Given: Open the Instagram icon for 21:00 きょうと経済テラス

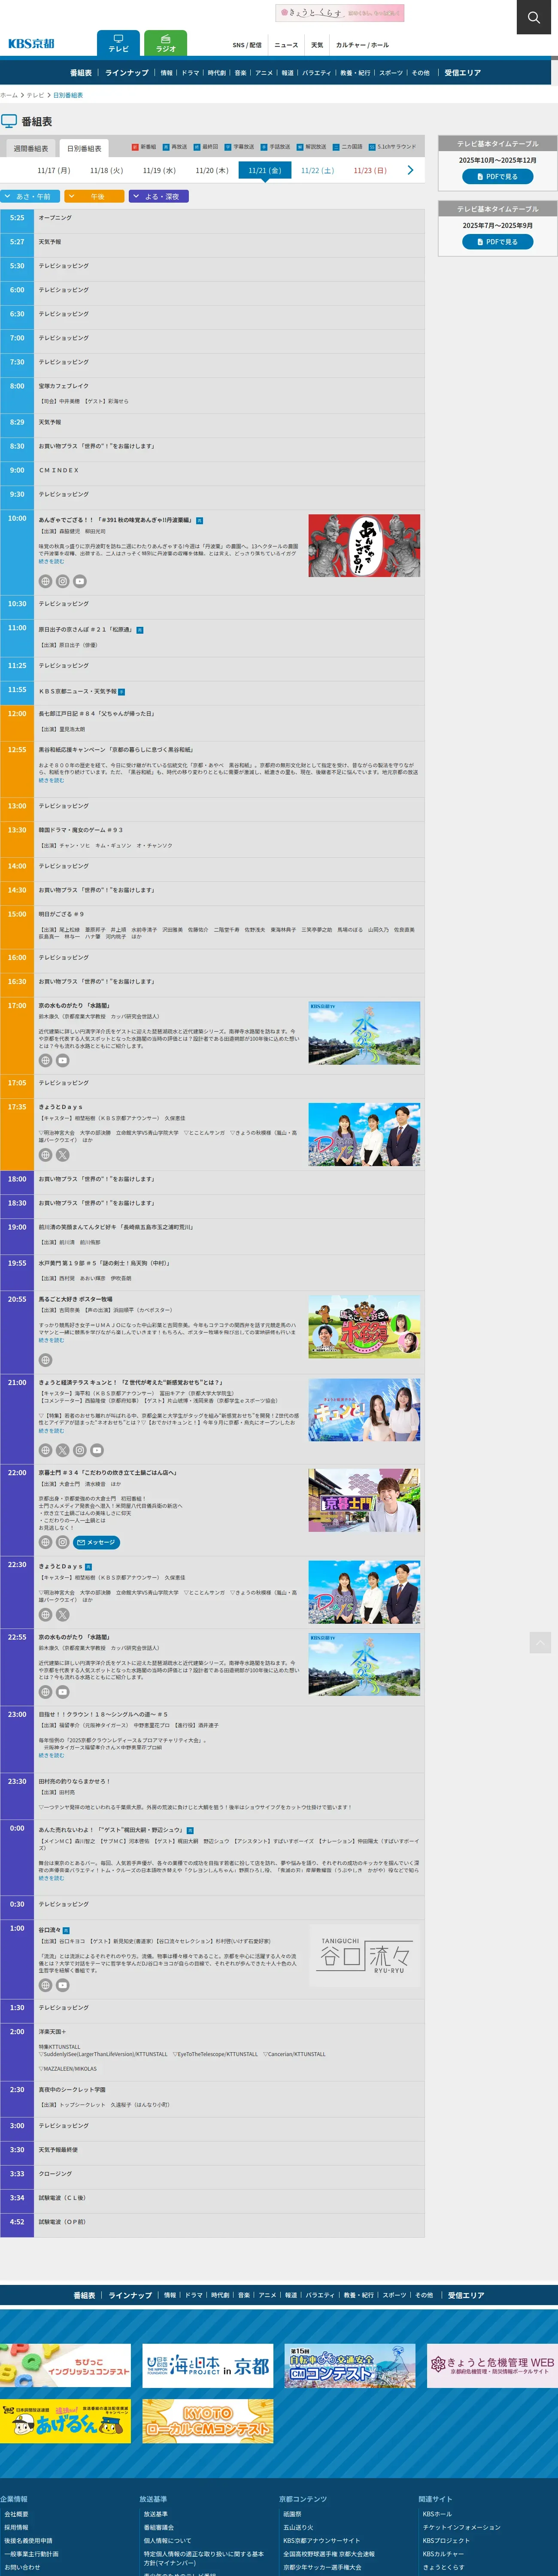Looking at the screenshot, I should pos(79,1450).
